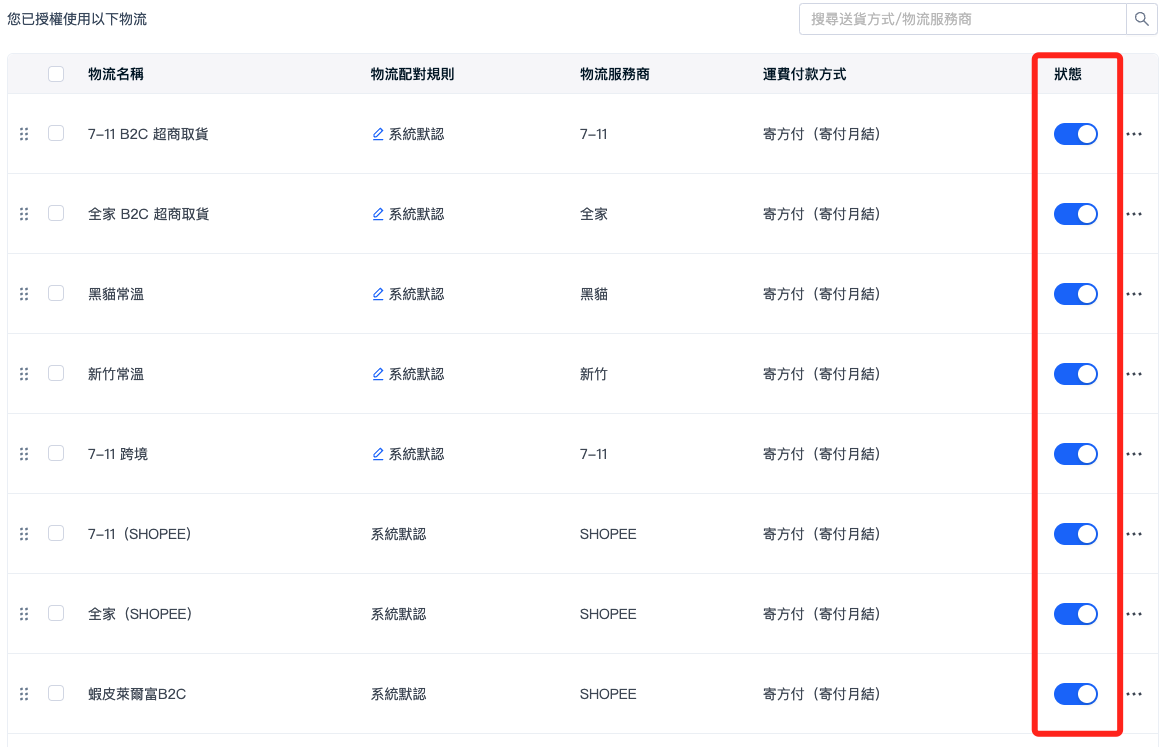Image resolution: width=1163 pixels, height=747 pixels.
Task: Click 系統默認 link in 新竹常溫 row
Action: coord(417,375)
